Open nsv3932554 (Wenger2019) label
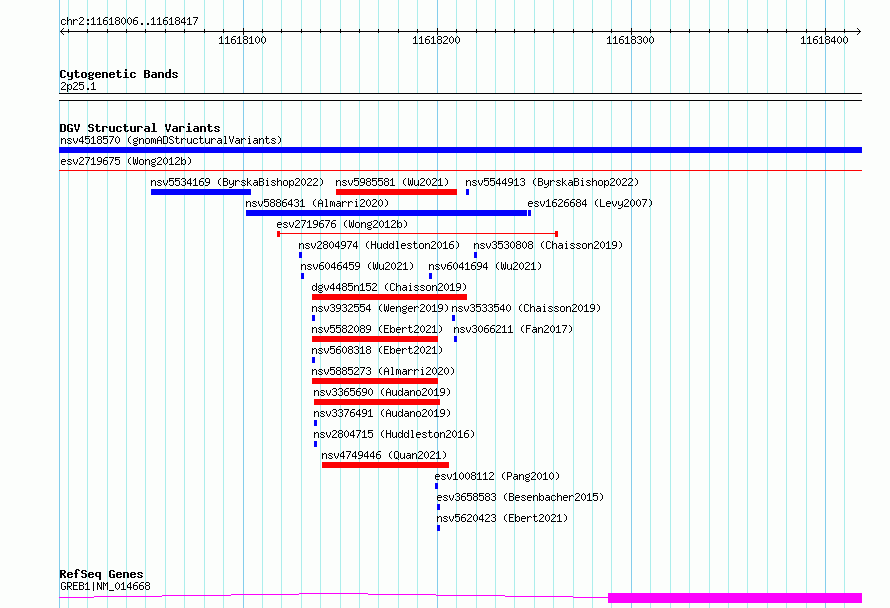Screen dimensions: 890x608 pyautogui.click(x=380, y=308)
